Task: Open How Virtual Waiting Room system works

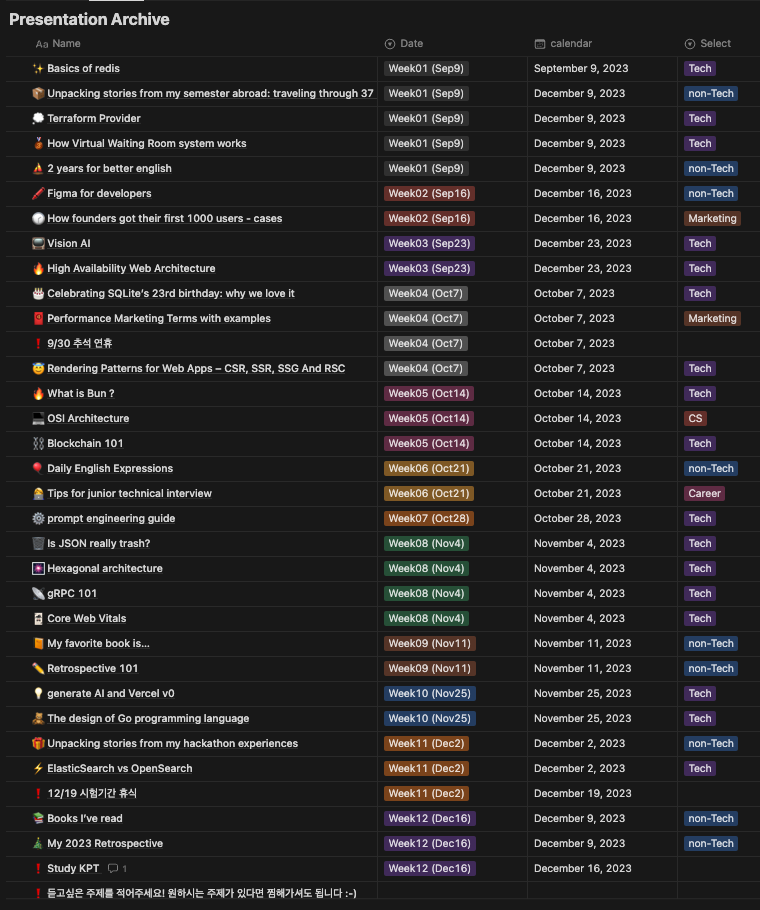Action: [x=147, y=143]
